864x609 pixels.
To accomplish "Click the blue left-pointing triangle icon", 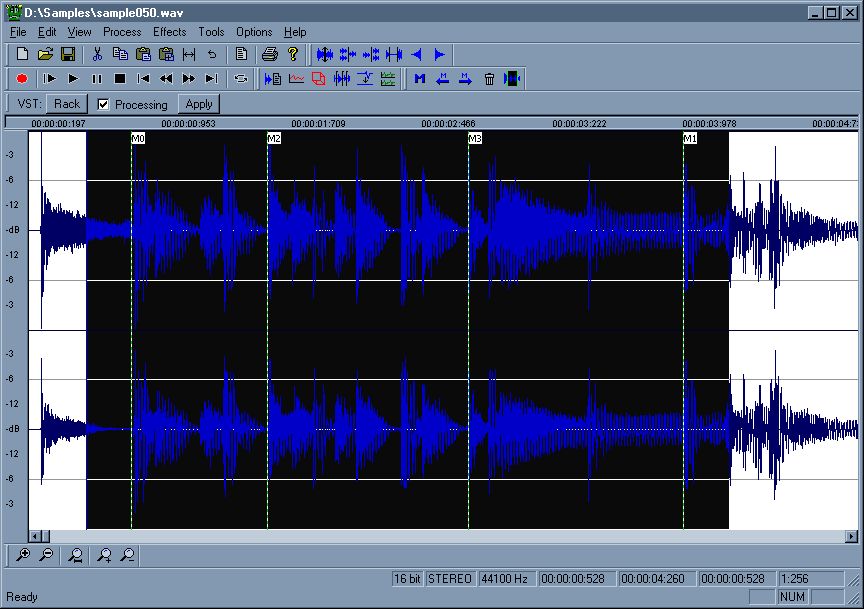I will (x=417, y=54).
